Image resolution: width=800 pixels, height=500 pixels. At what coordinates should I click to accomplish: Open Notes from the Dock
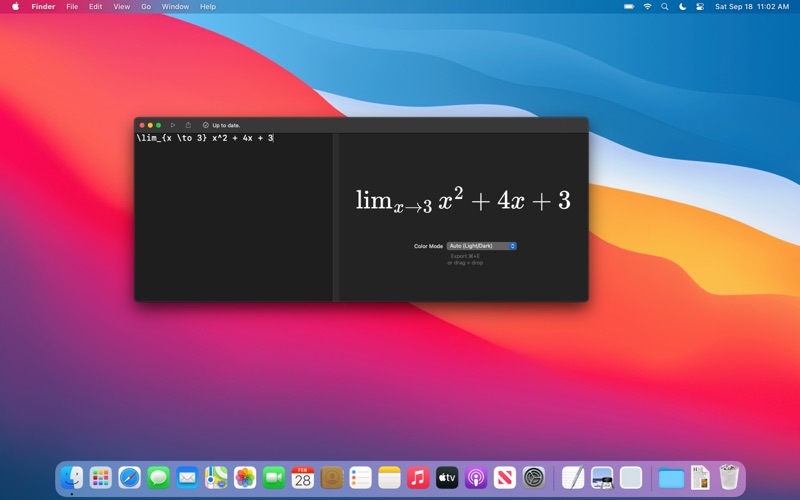[389, 478]
